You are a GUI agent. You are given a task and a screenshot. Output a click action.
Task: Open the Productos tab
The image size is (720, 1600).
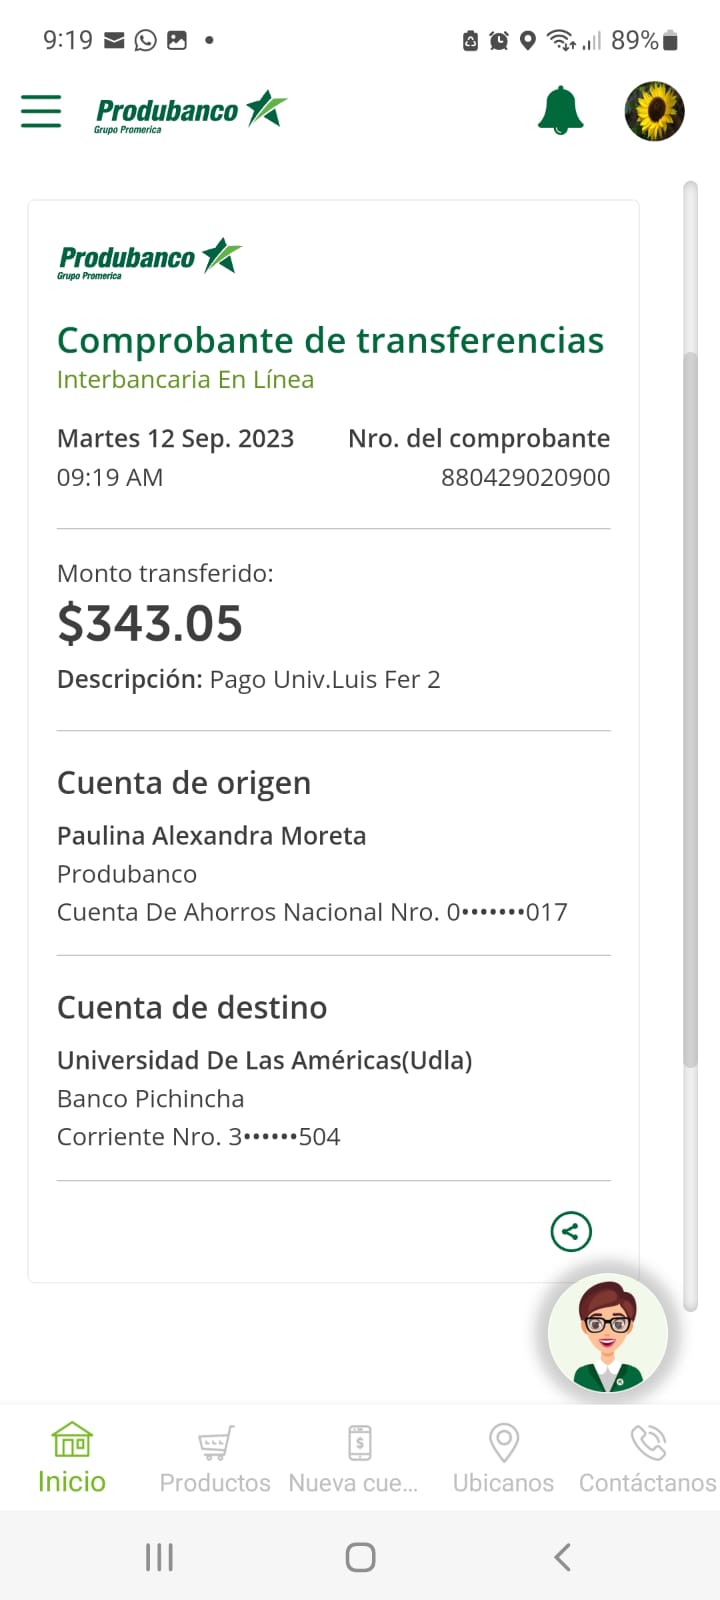pos(215,1458)
